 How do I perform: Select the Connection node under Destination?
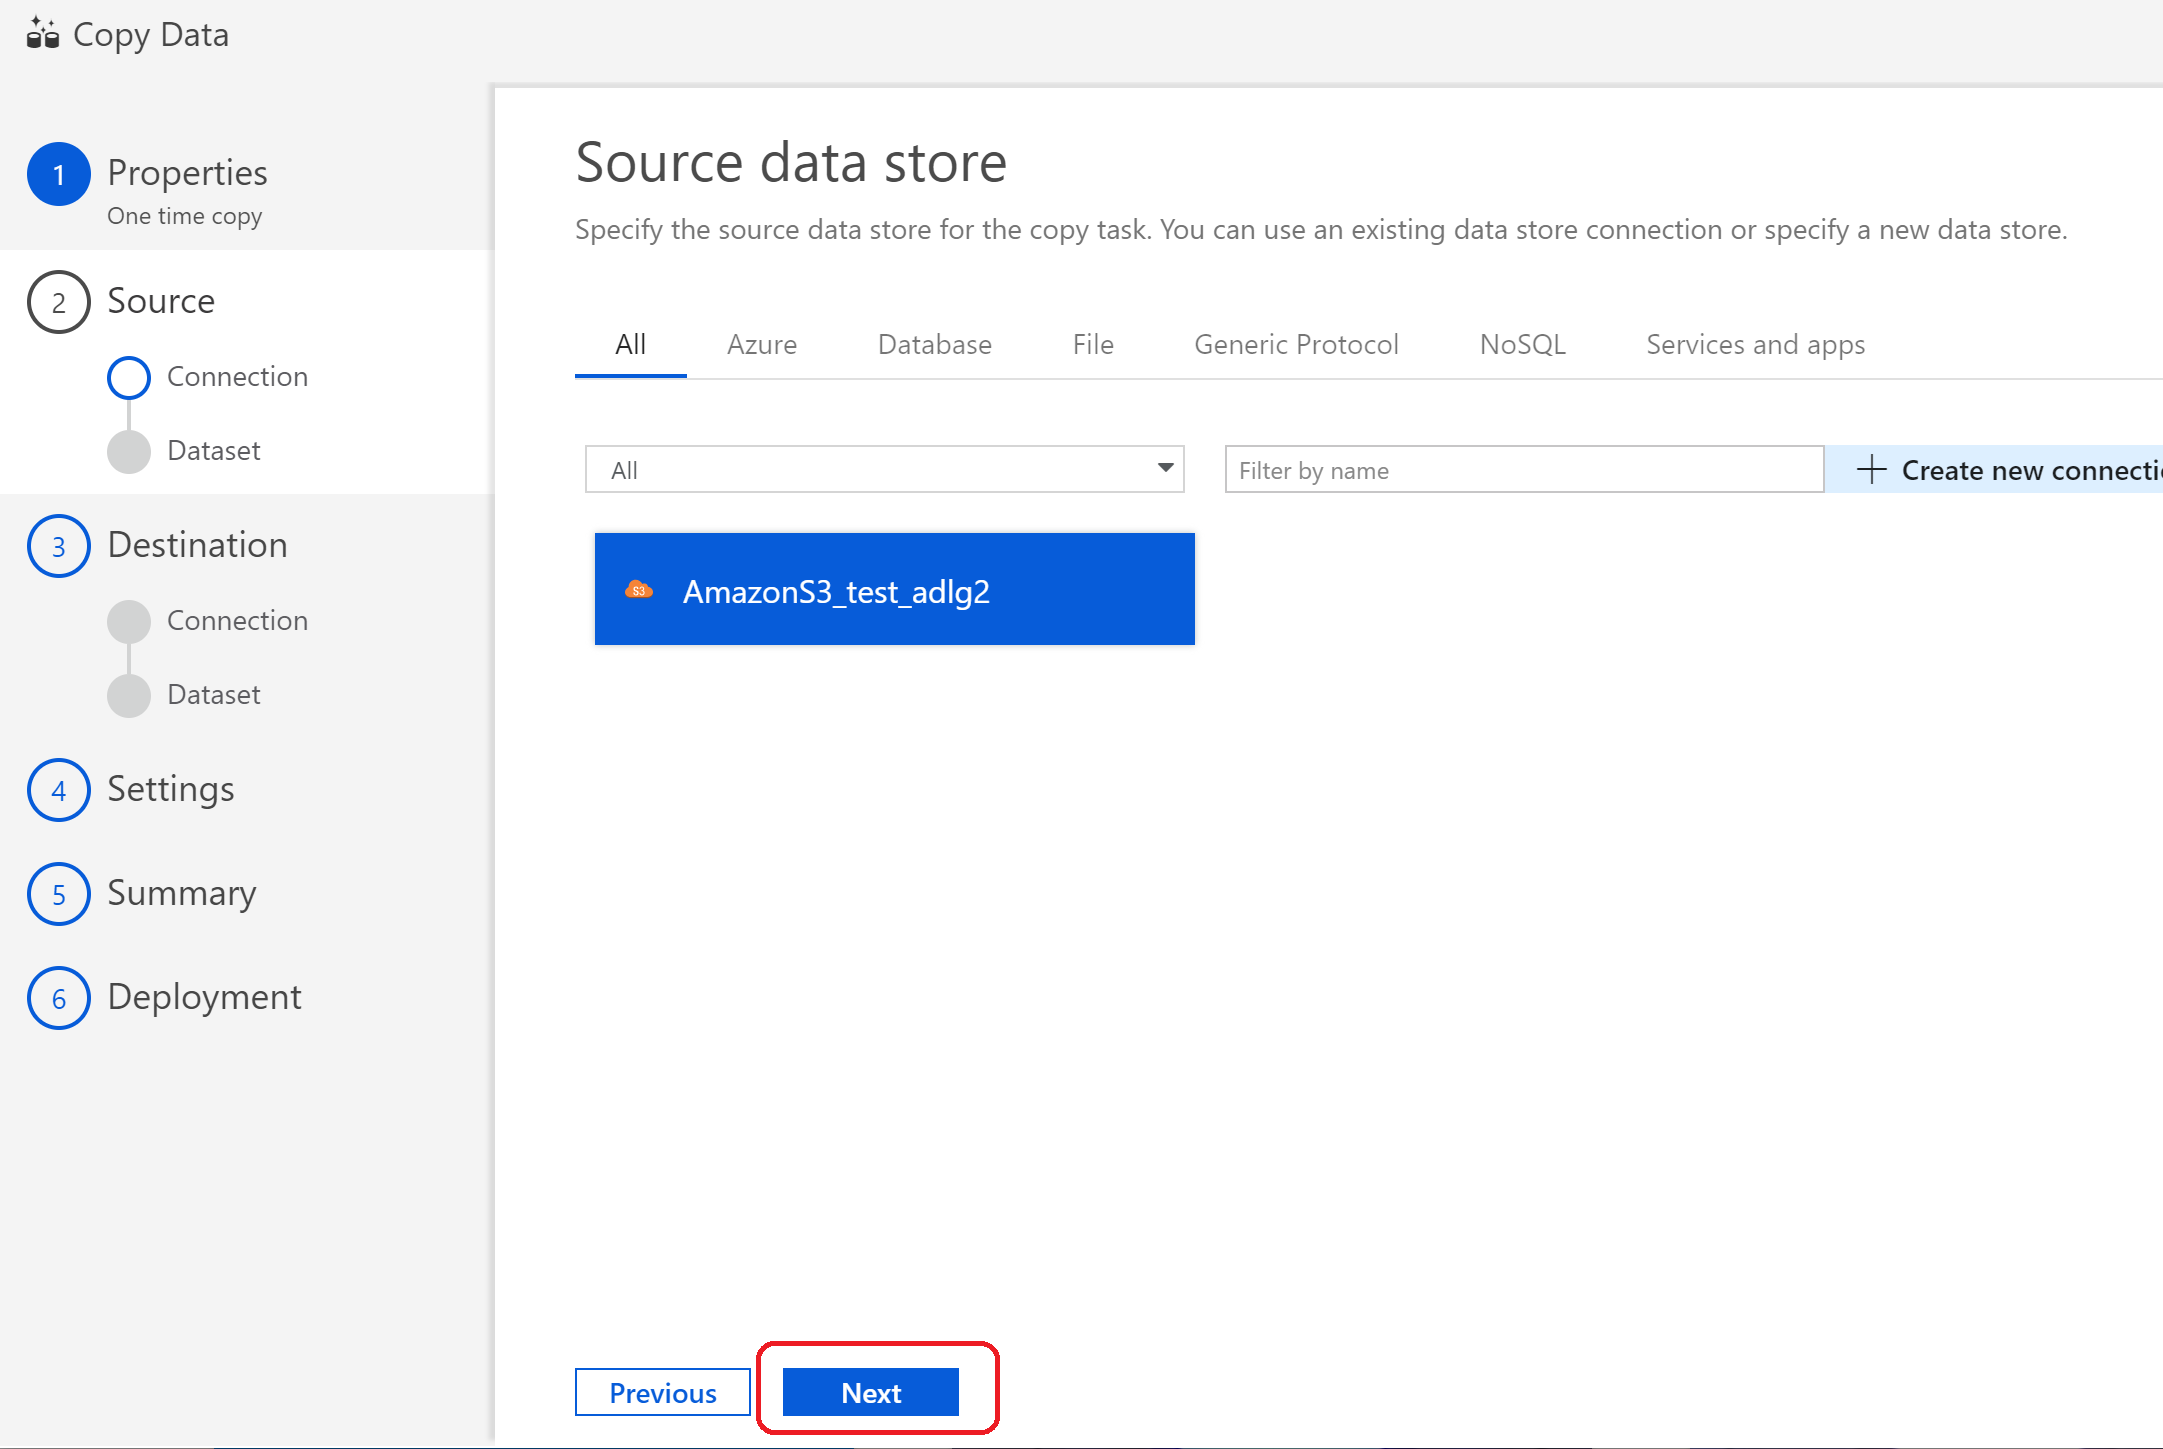(128, 620)
